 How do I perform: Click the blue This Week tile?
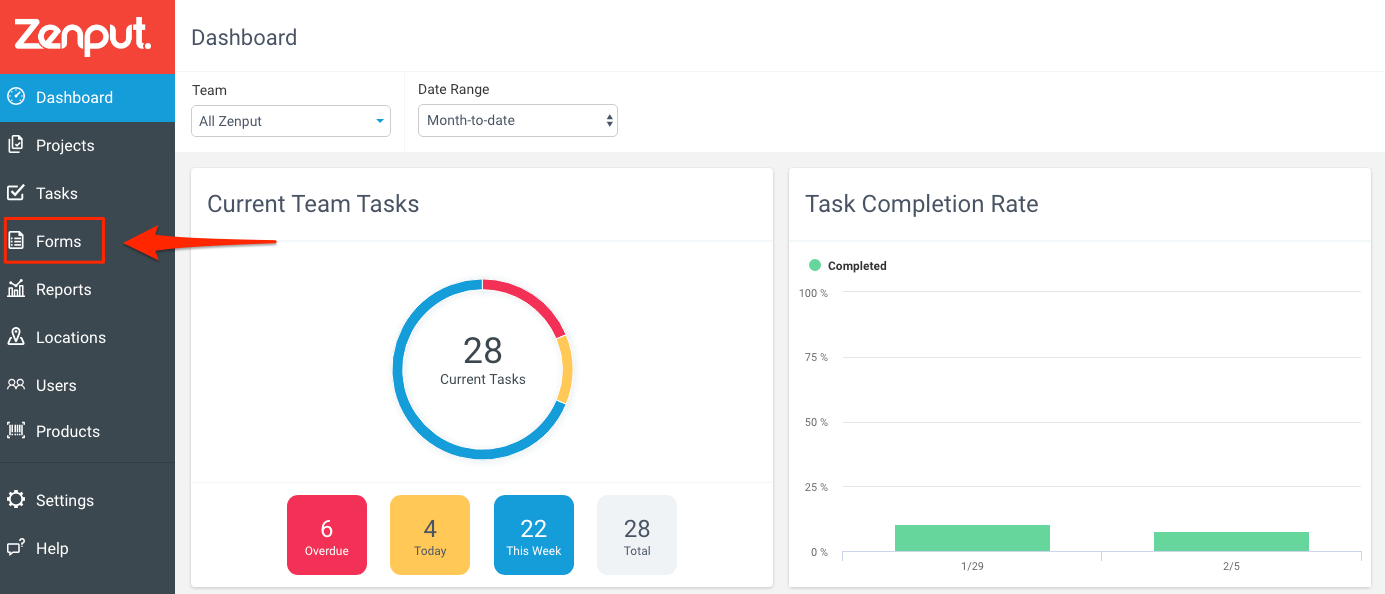click(534, 535)
